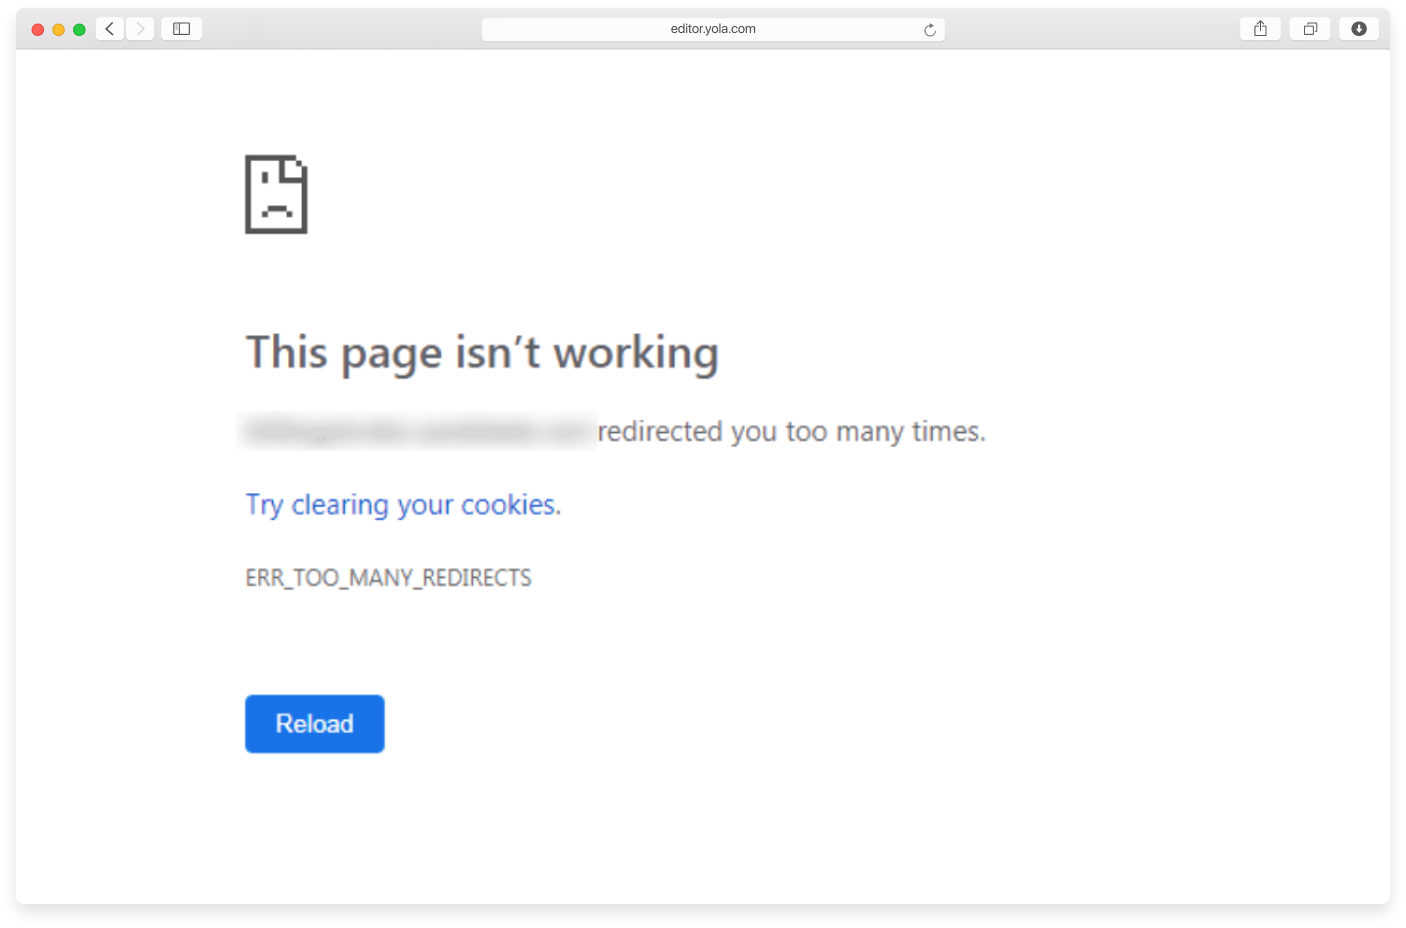
Task: Click the blurred redirecting site name
Action: click(x=418, y=430)
